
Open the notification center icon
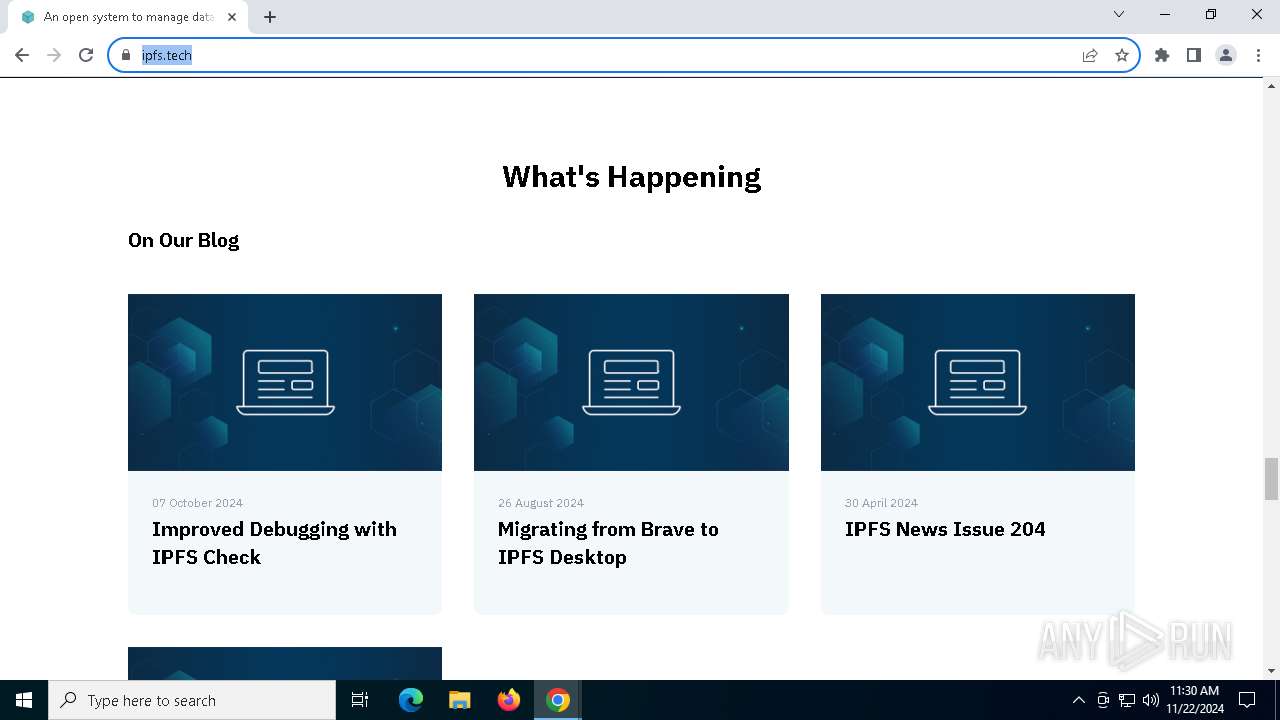[x=1247, y=700]
